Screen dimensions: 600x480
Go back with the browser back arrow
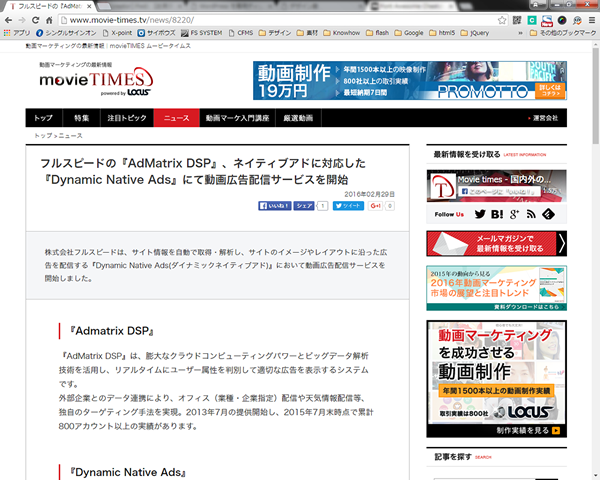pyautogui.click(x=8, y=20)
